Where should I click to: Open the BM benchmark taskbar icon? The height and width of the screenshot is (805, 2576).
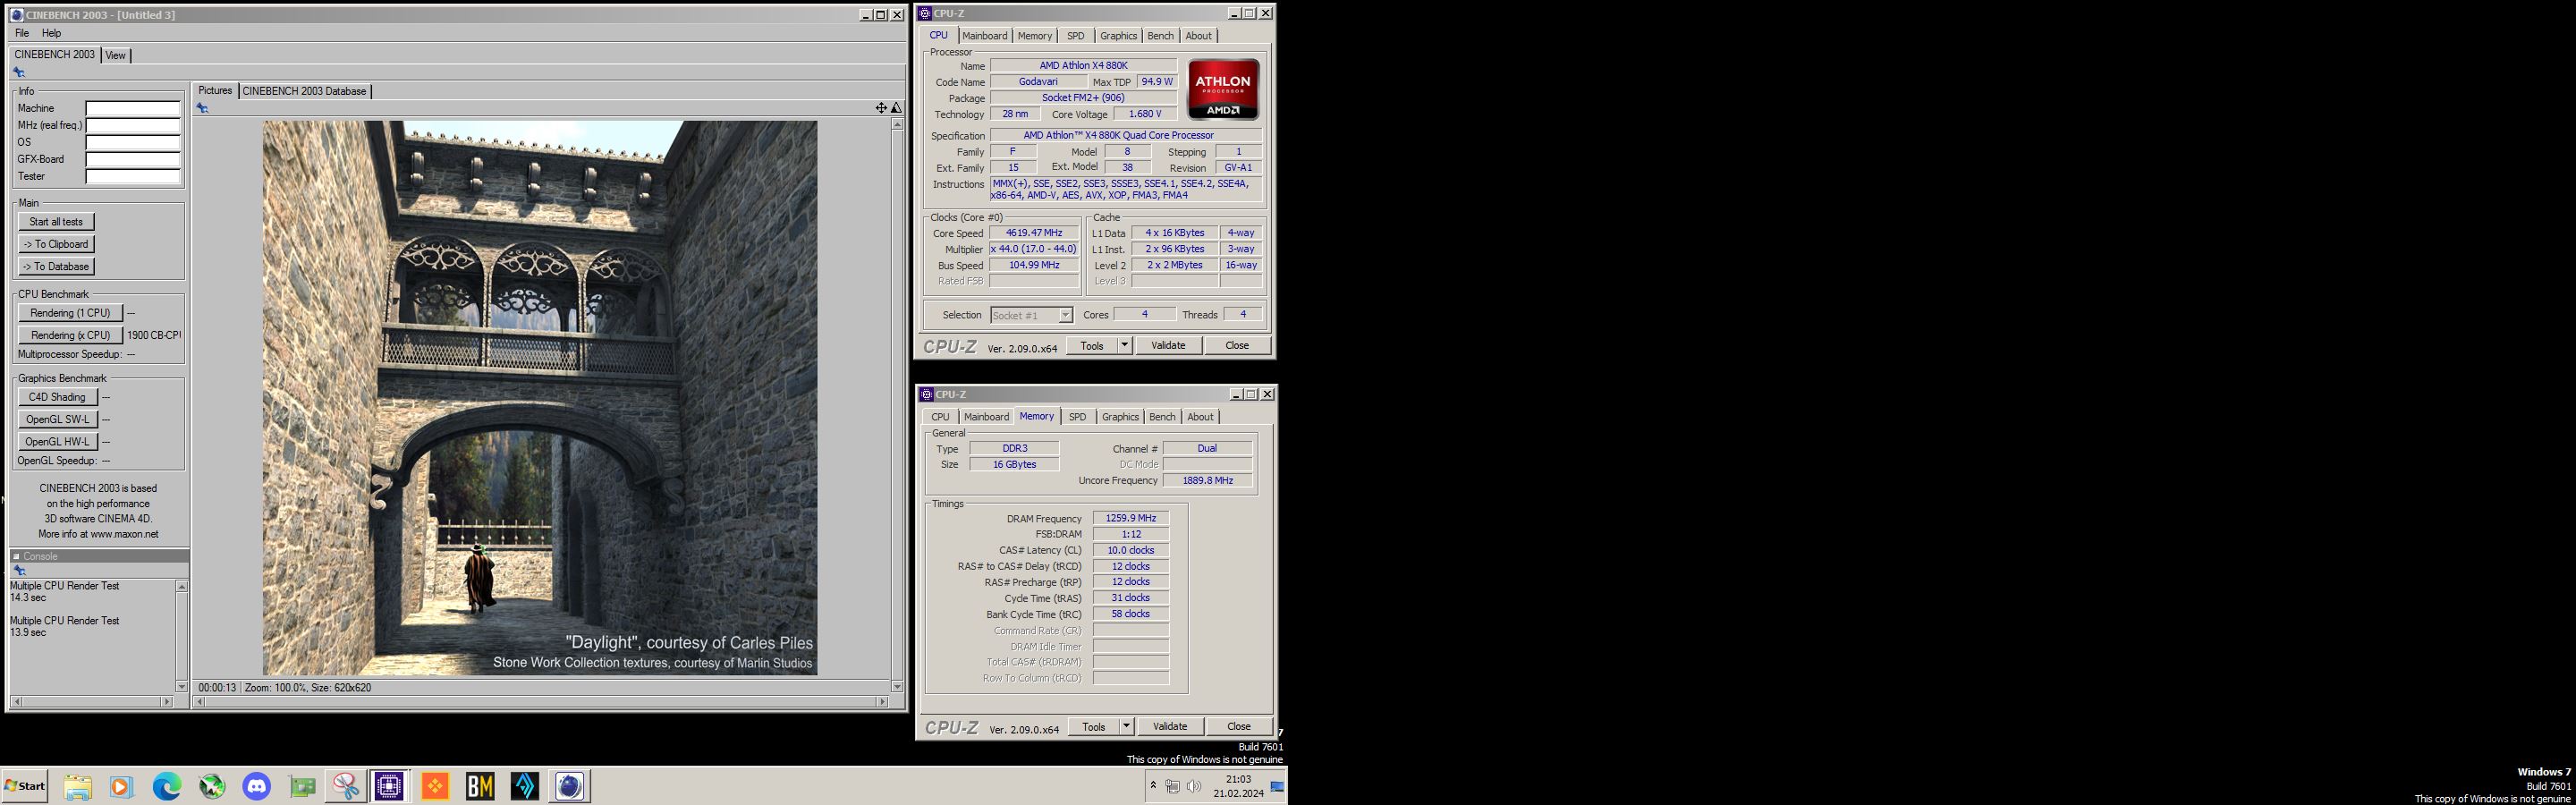click(x=480, y=787)
